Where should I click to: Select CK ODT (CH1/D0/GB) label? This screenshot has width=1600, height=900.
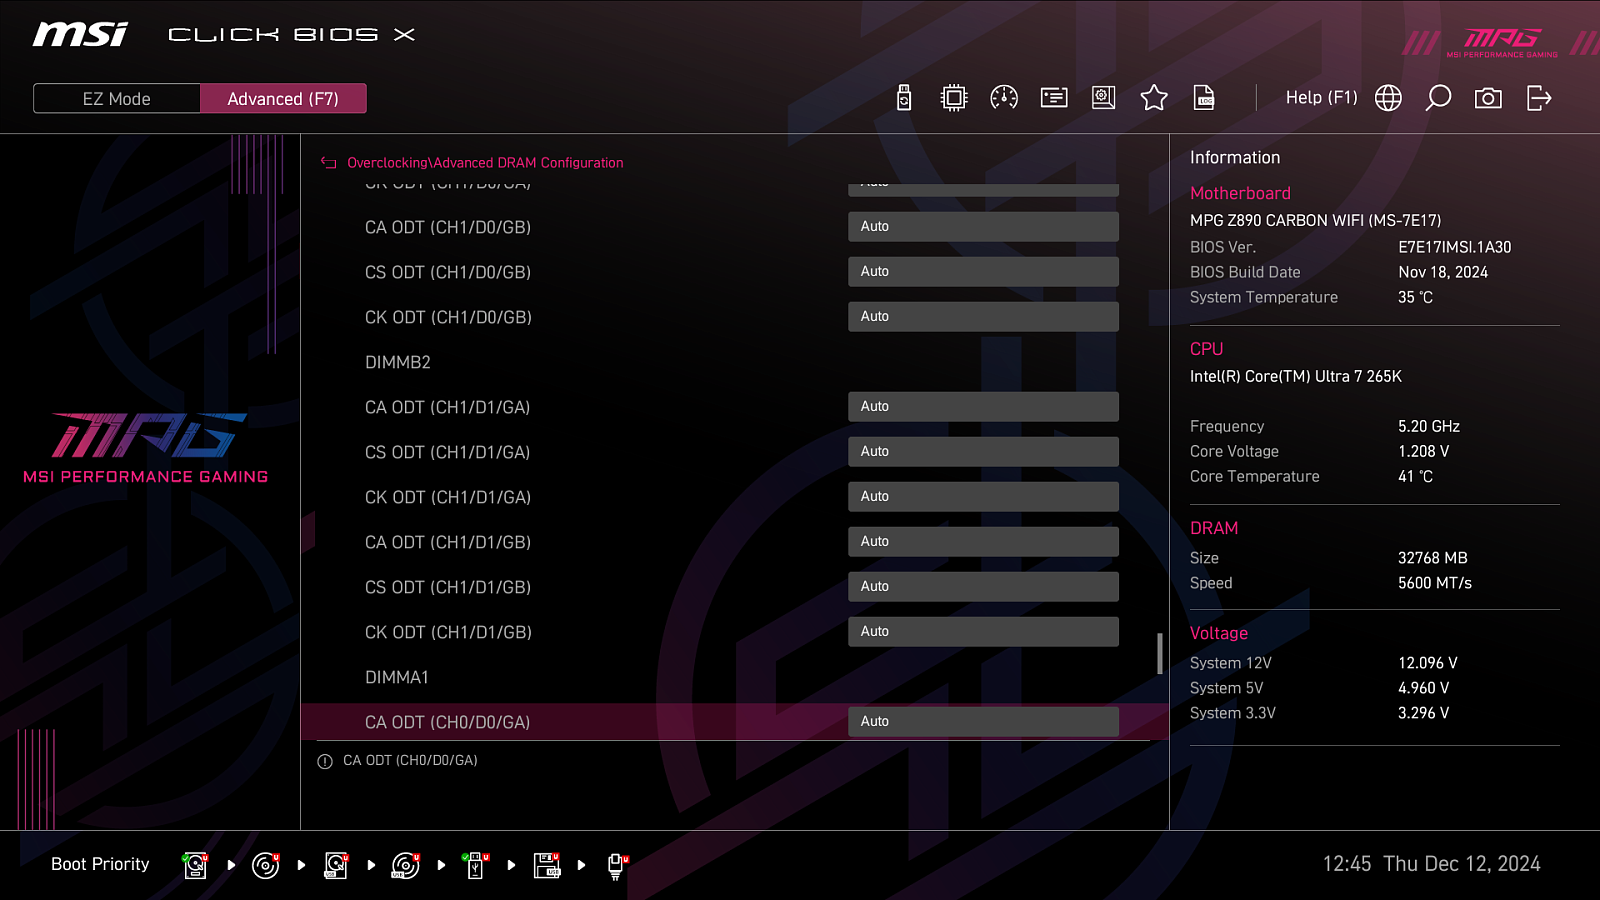pyautogui.click(x=448, y=318)
